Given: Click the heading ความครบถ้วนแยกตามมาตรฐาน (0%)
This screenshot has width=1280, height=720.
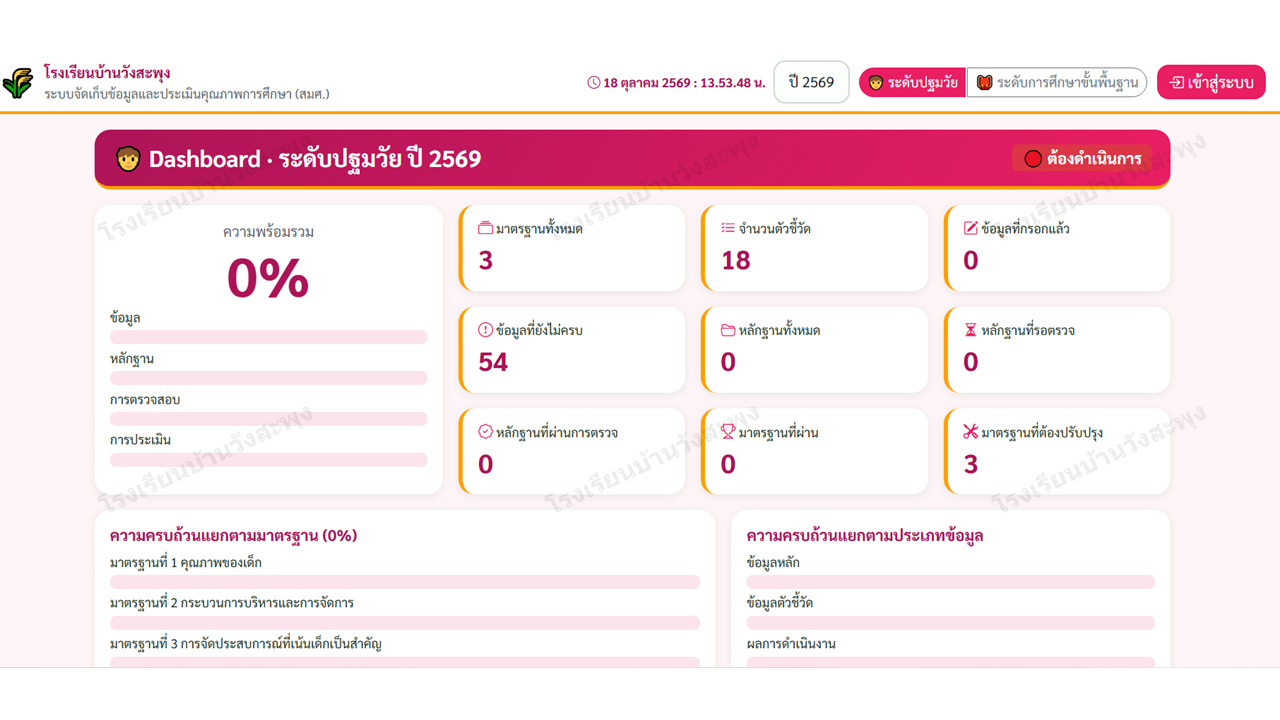Looking at the screenshot, I should [x=233, y=535].
